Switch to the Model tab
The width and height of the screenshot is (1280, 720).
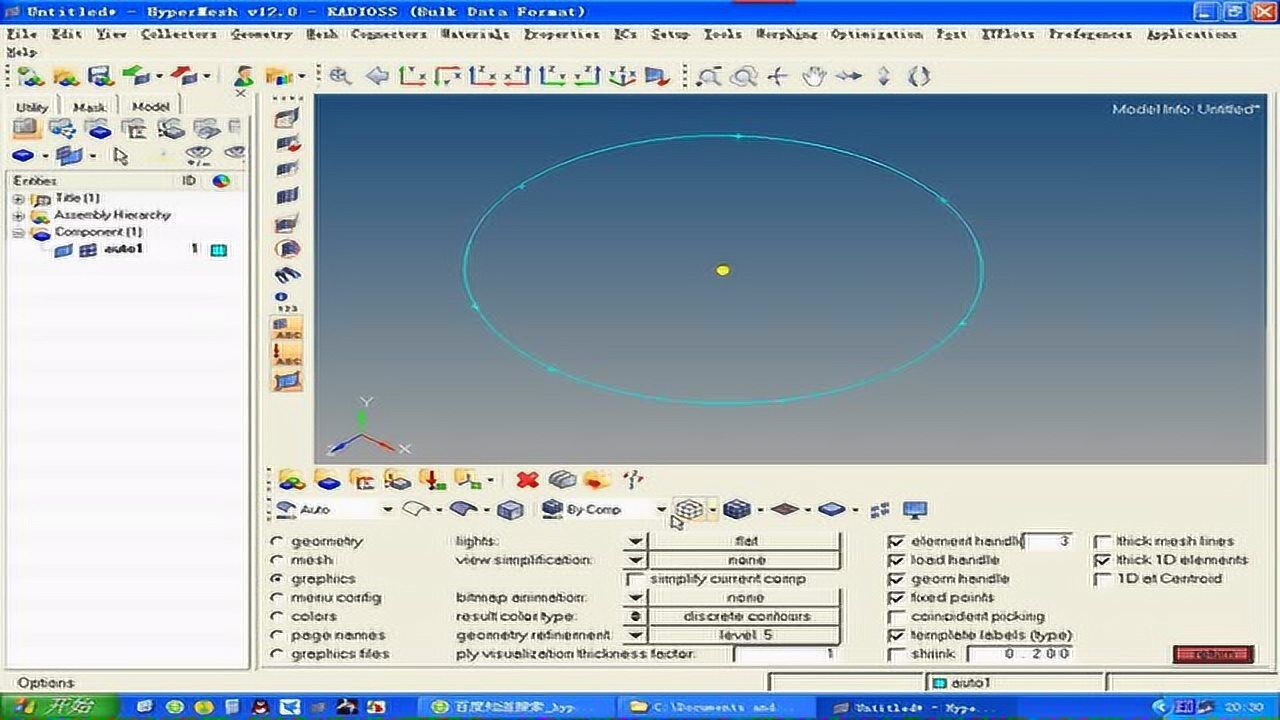point(150,107)
